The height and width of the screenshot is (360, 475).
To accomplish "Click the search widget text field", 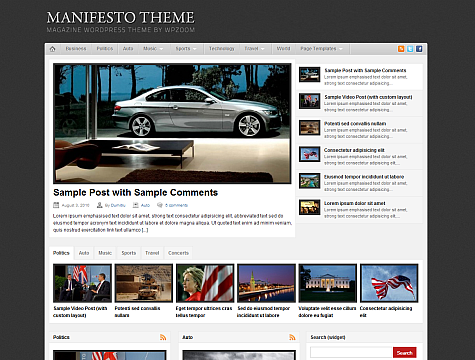I will 351,353.
